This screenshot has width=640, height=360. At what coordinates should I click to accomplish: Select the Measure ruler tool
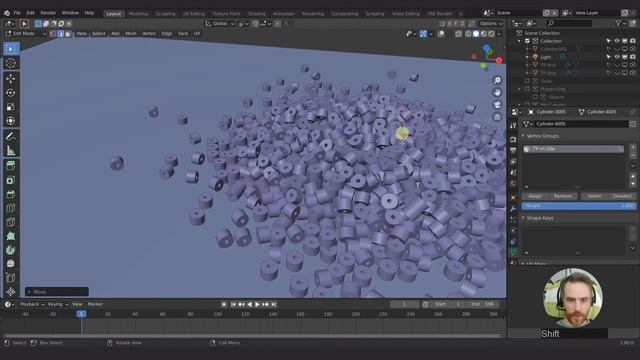click(x=11, y=151)
